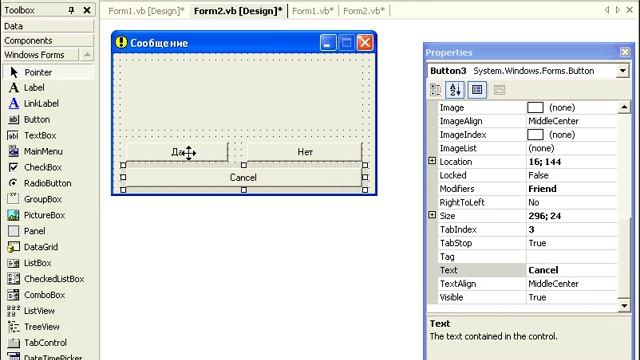Image resolution: width=640 pixels, height=360 pixels.
Task: Select the CheckedListBox control icon
Action: [x=13, y=279]
